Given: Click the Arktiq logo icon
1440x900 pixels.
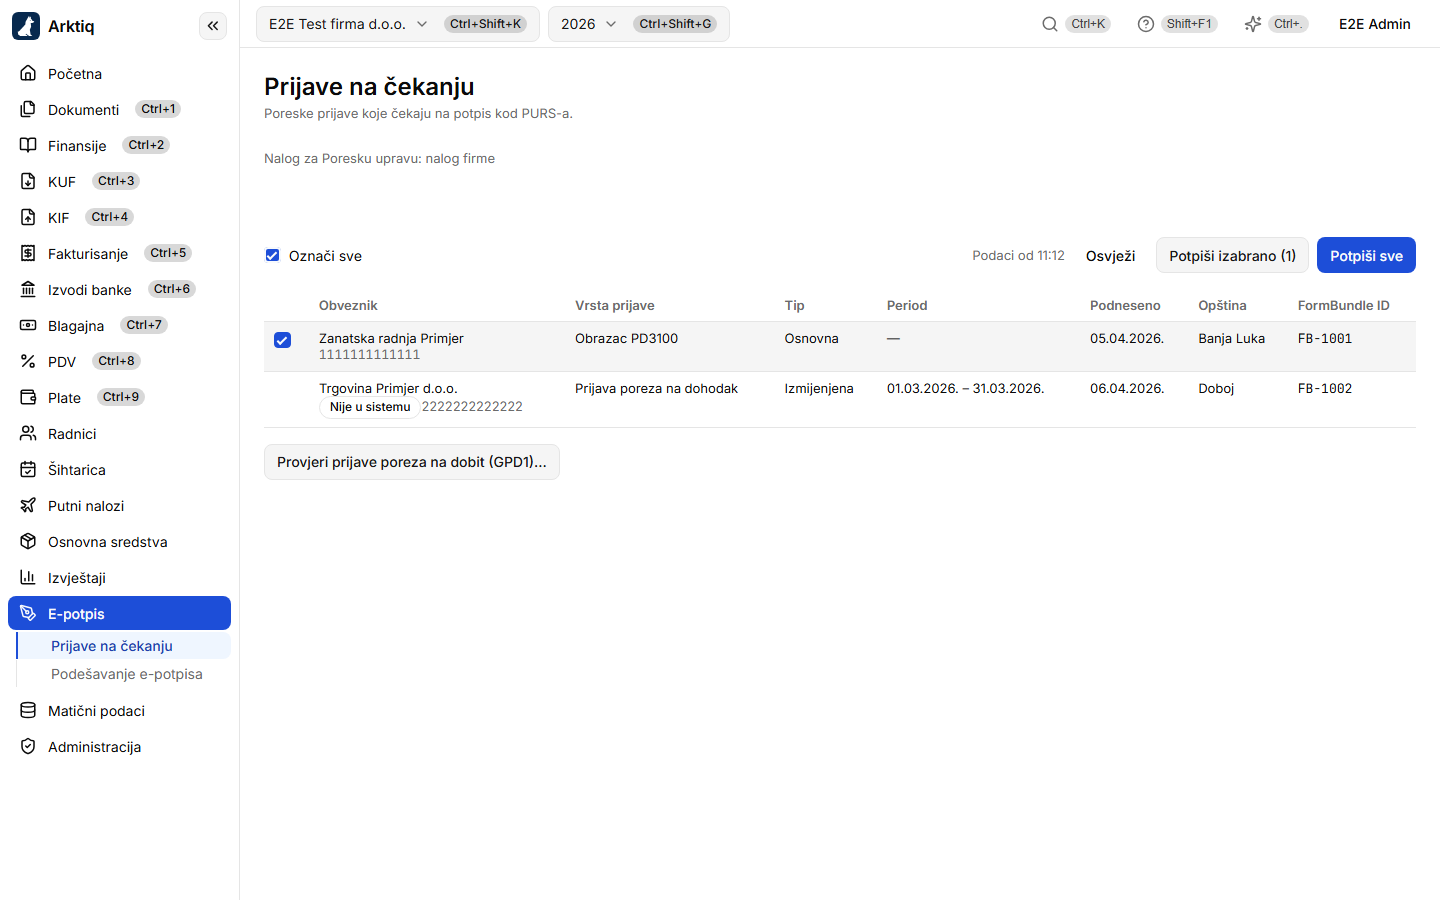Looking at the screenshot, I should click(26, 26).
